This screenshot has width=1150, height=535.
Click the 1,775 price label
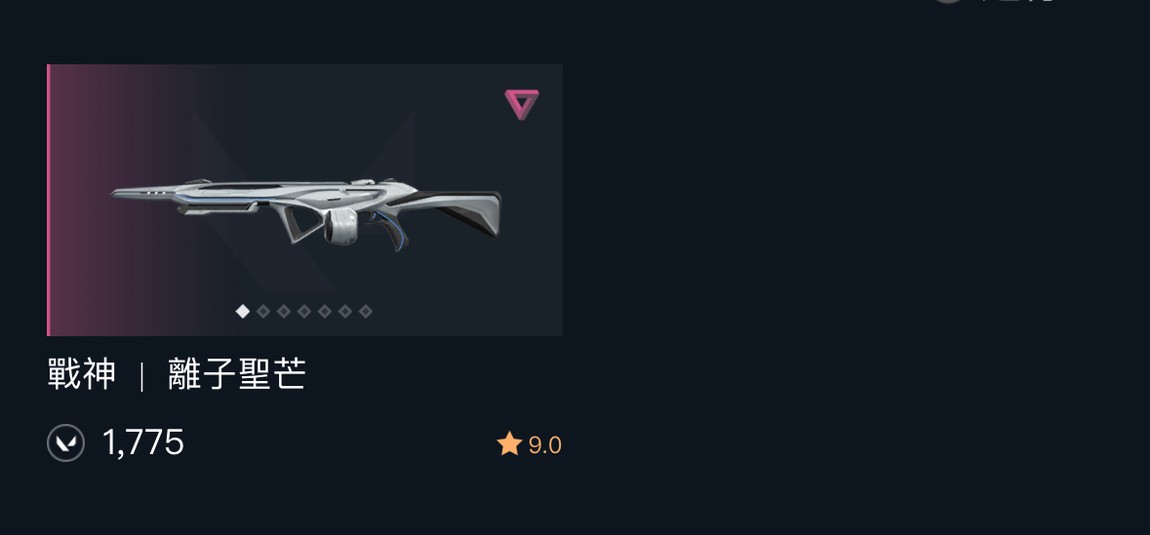click(x=143, y=443)
